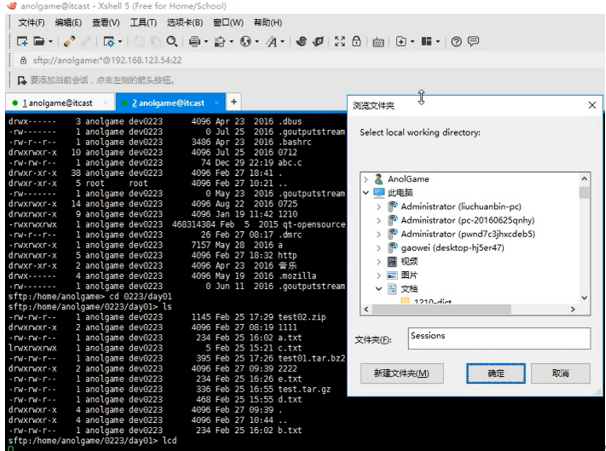This screenshot has height=451, width=606.
Task: Open the 文件(F) menu
Action: coord(31,22)
